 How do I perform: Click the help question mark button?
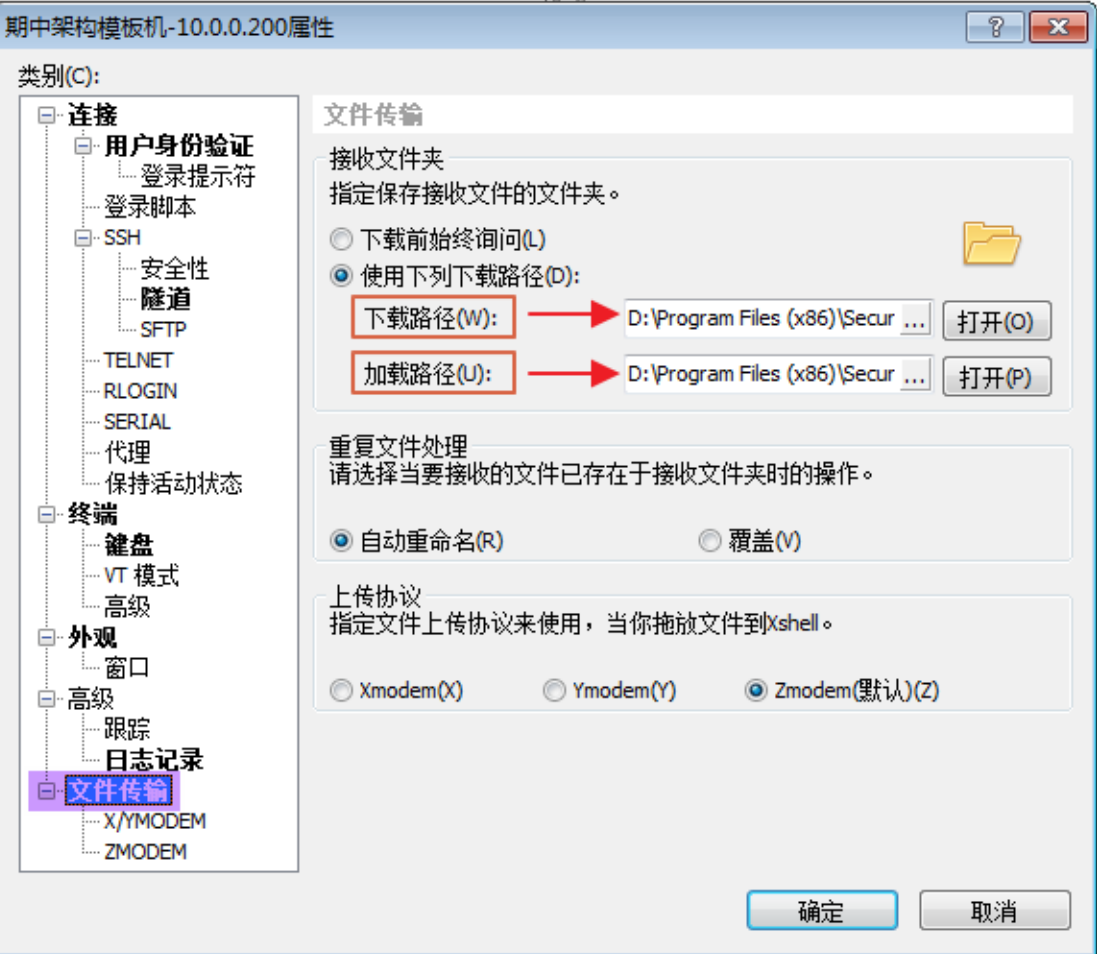pyautogui.click(x=995, y=27)
